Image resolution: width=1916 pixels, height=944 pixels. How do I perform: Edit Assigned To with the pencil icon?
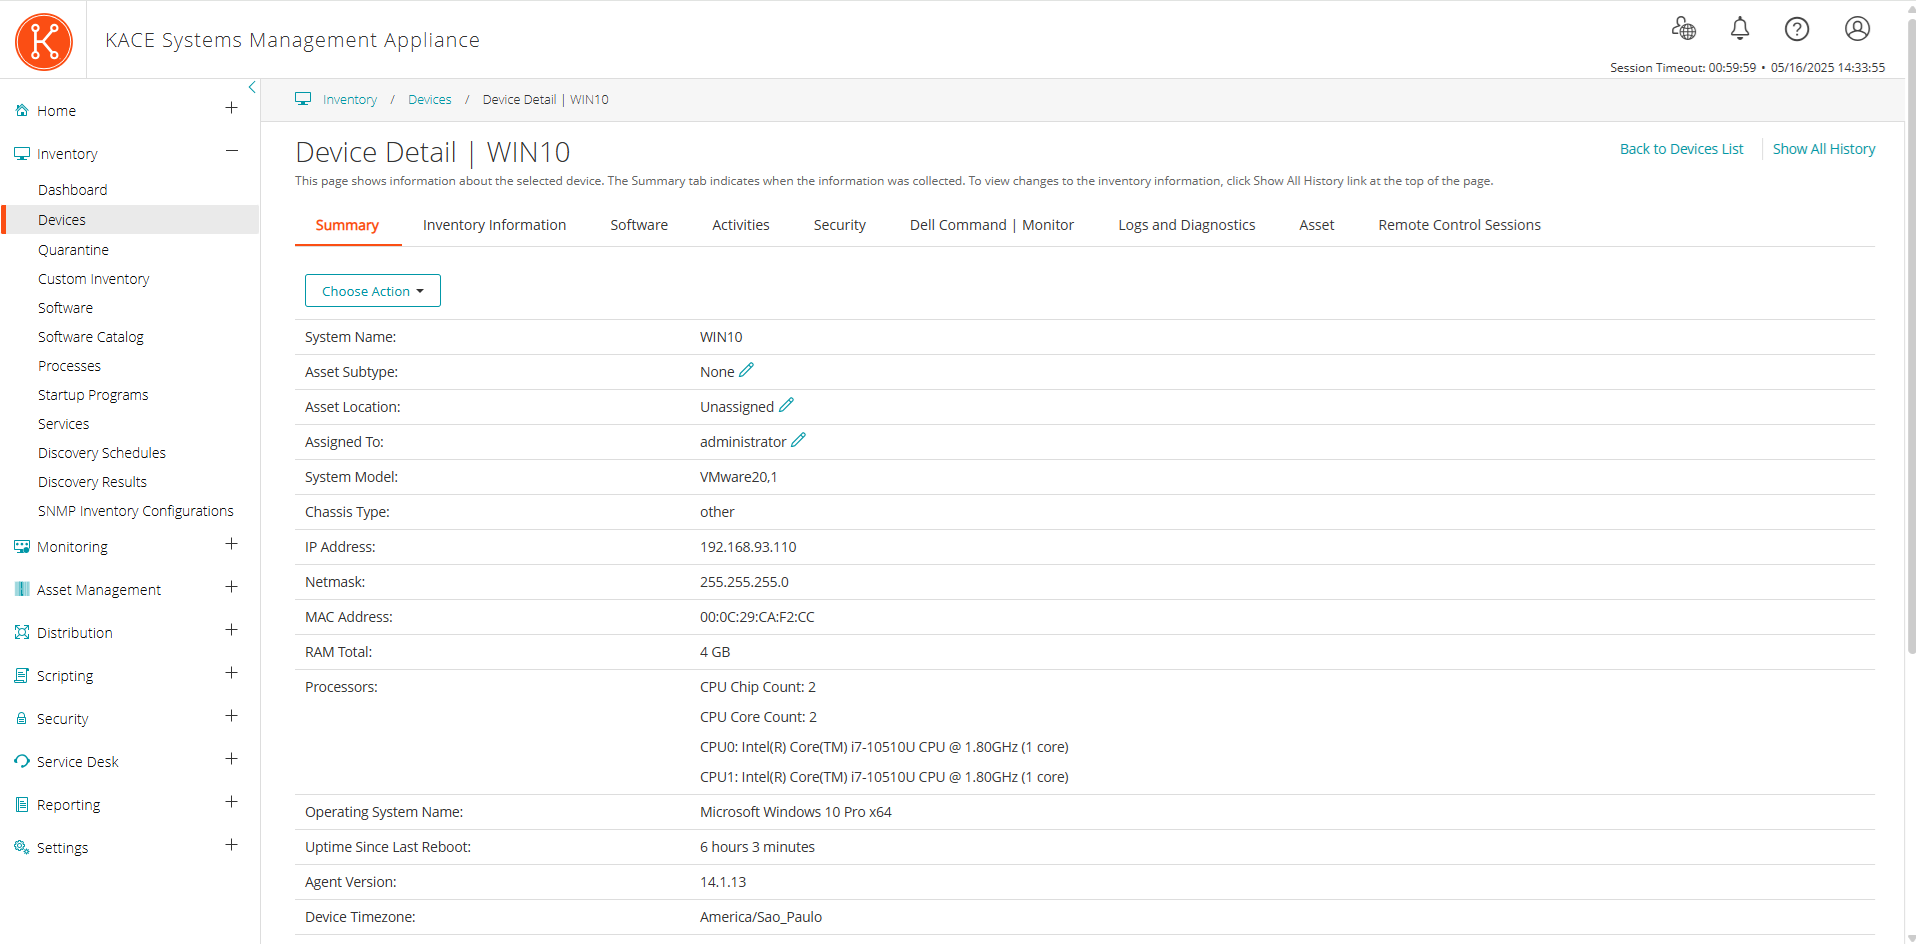point(798,440)
